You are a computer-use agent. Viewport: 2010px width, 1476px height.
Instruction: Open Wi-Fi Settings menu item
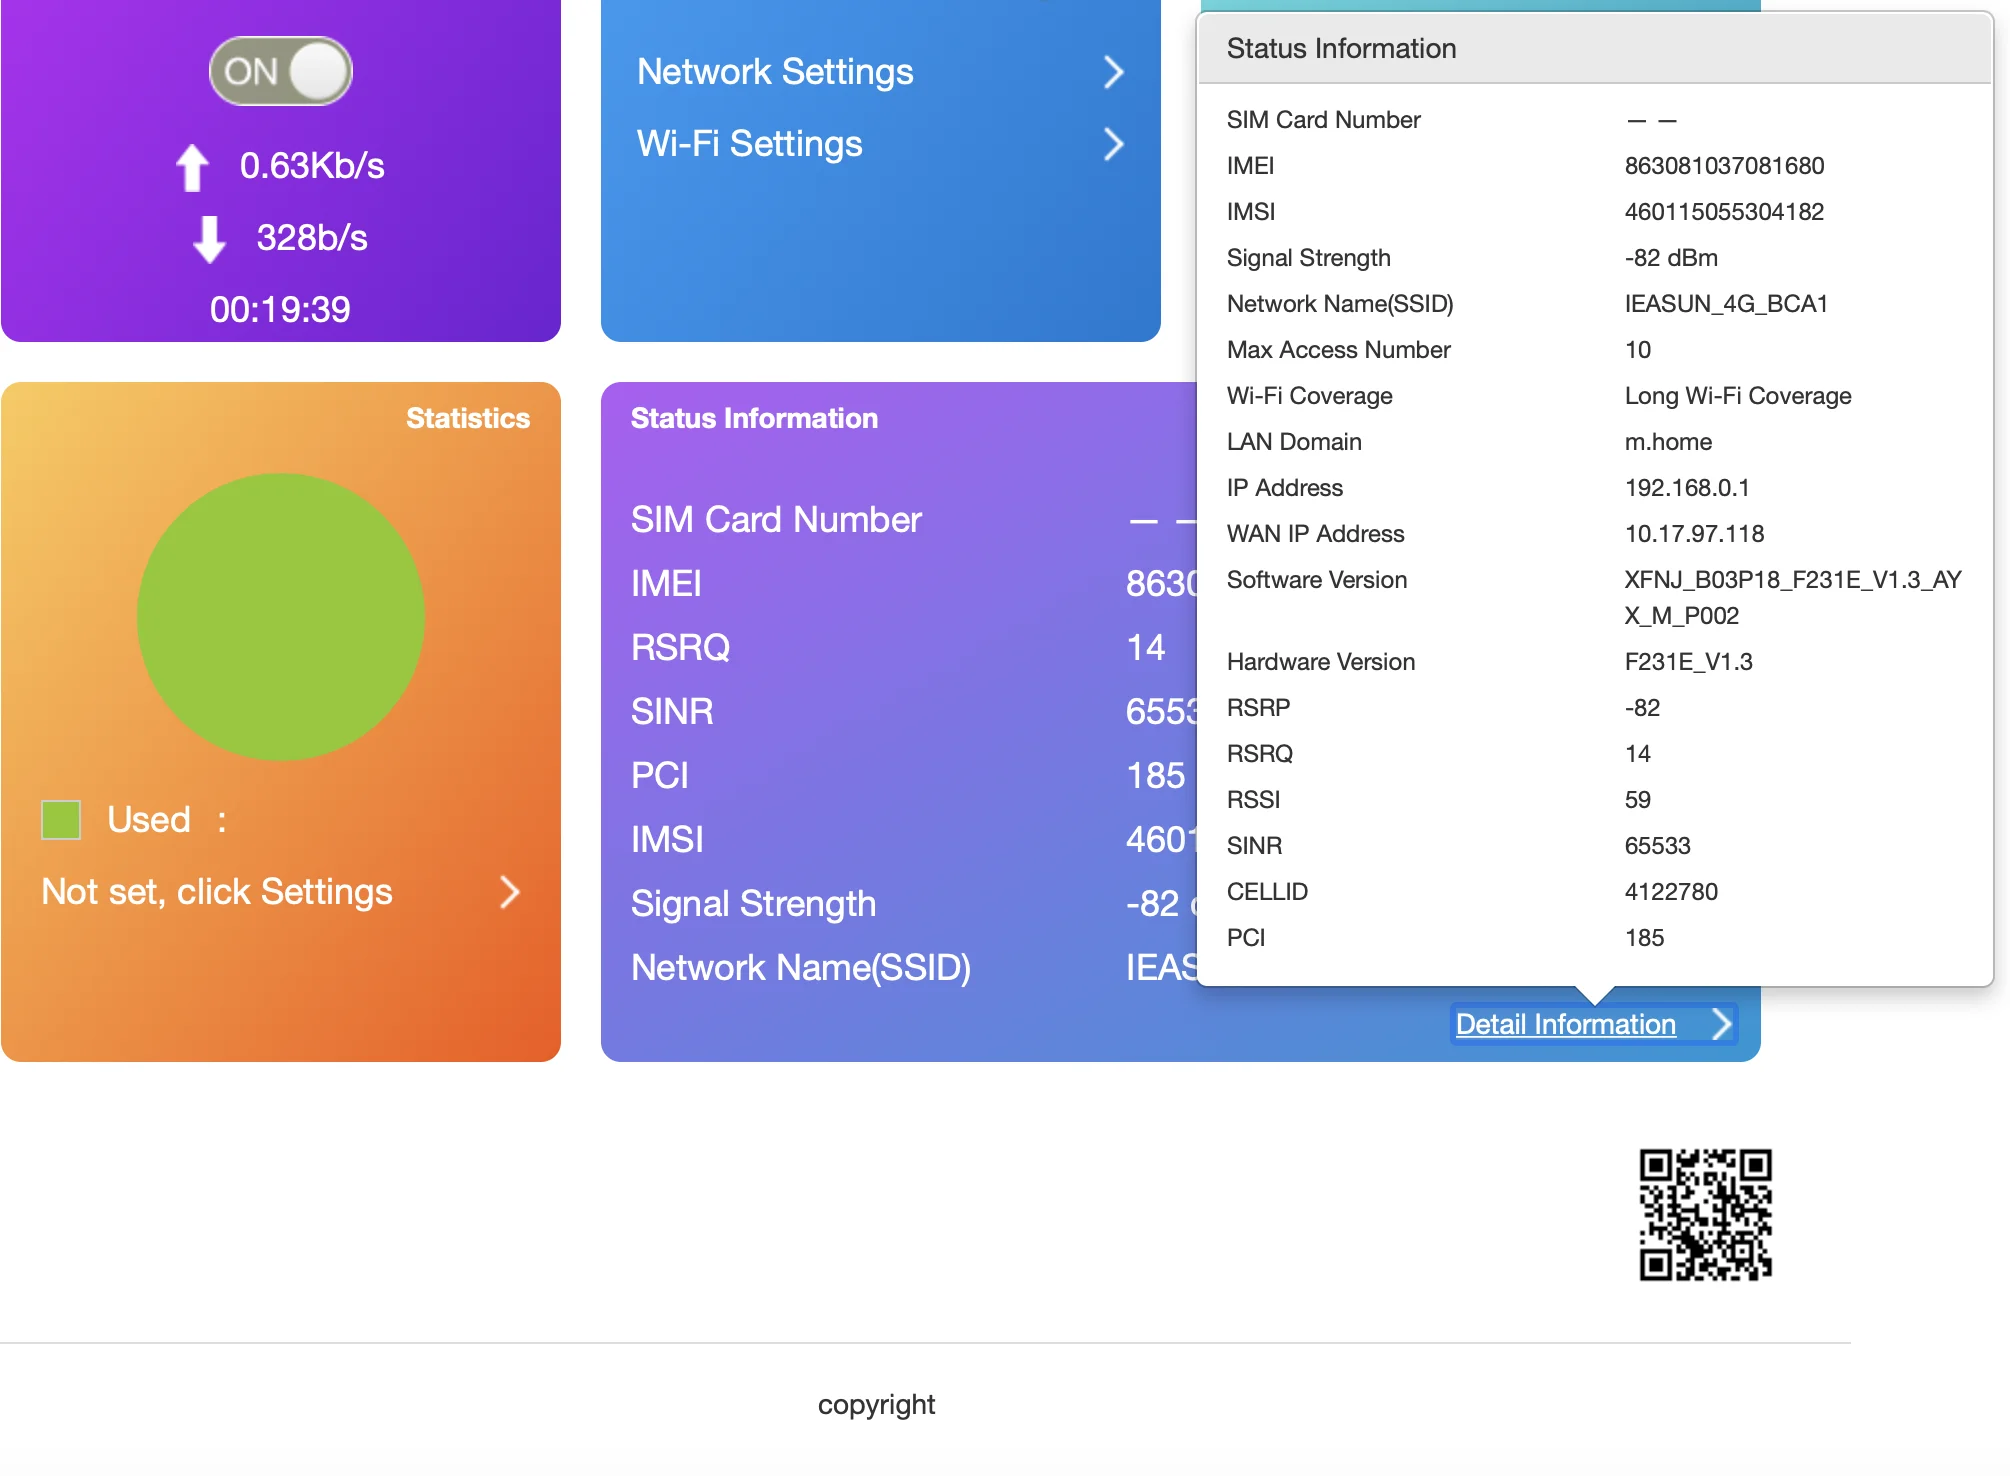tap(749, 144)
